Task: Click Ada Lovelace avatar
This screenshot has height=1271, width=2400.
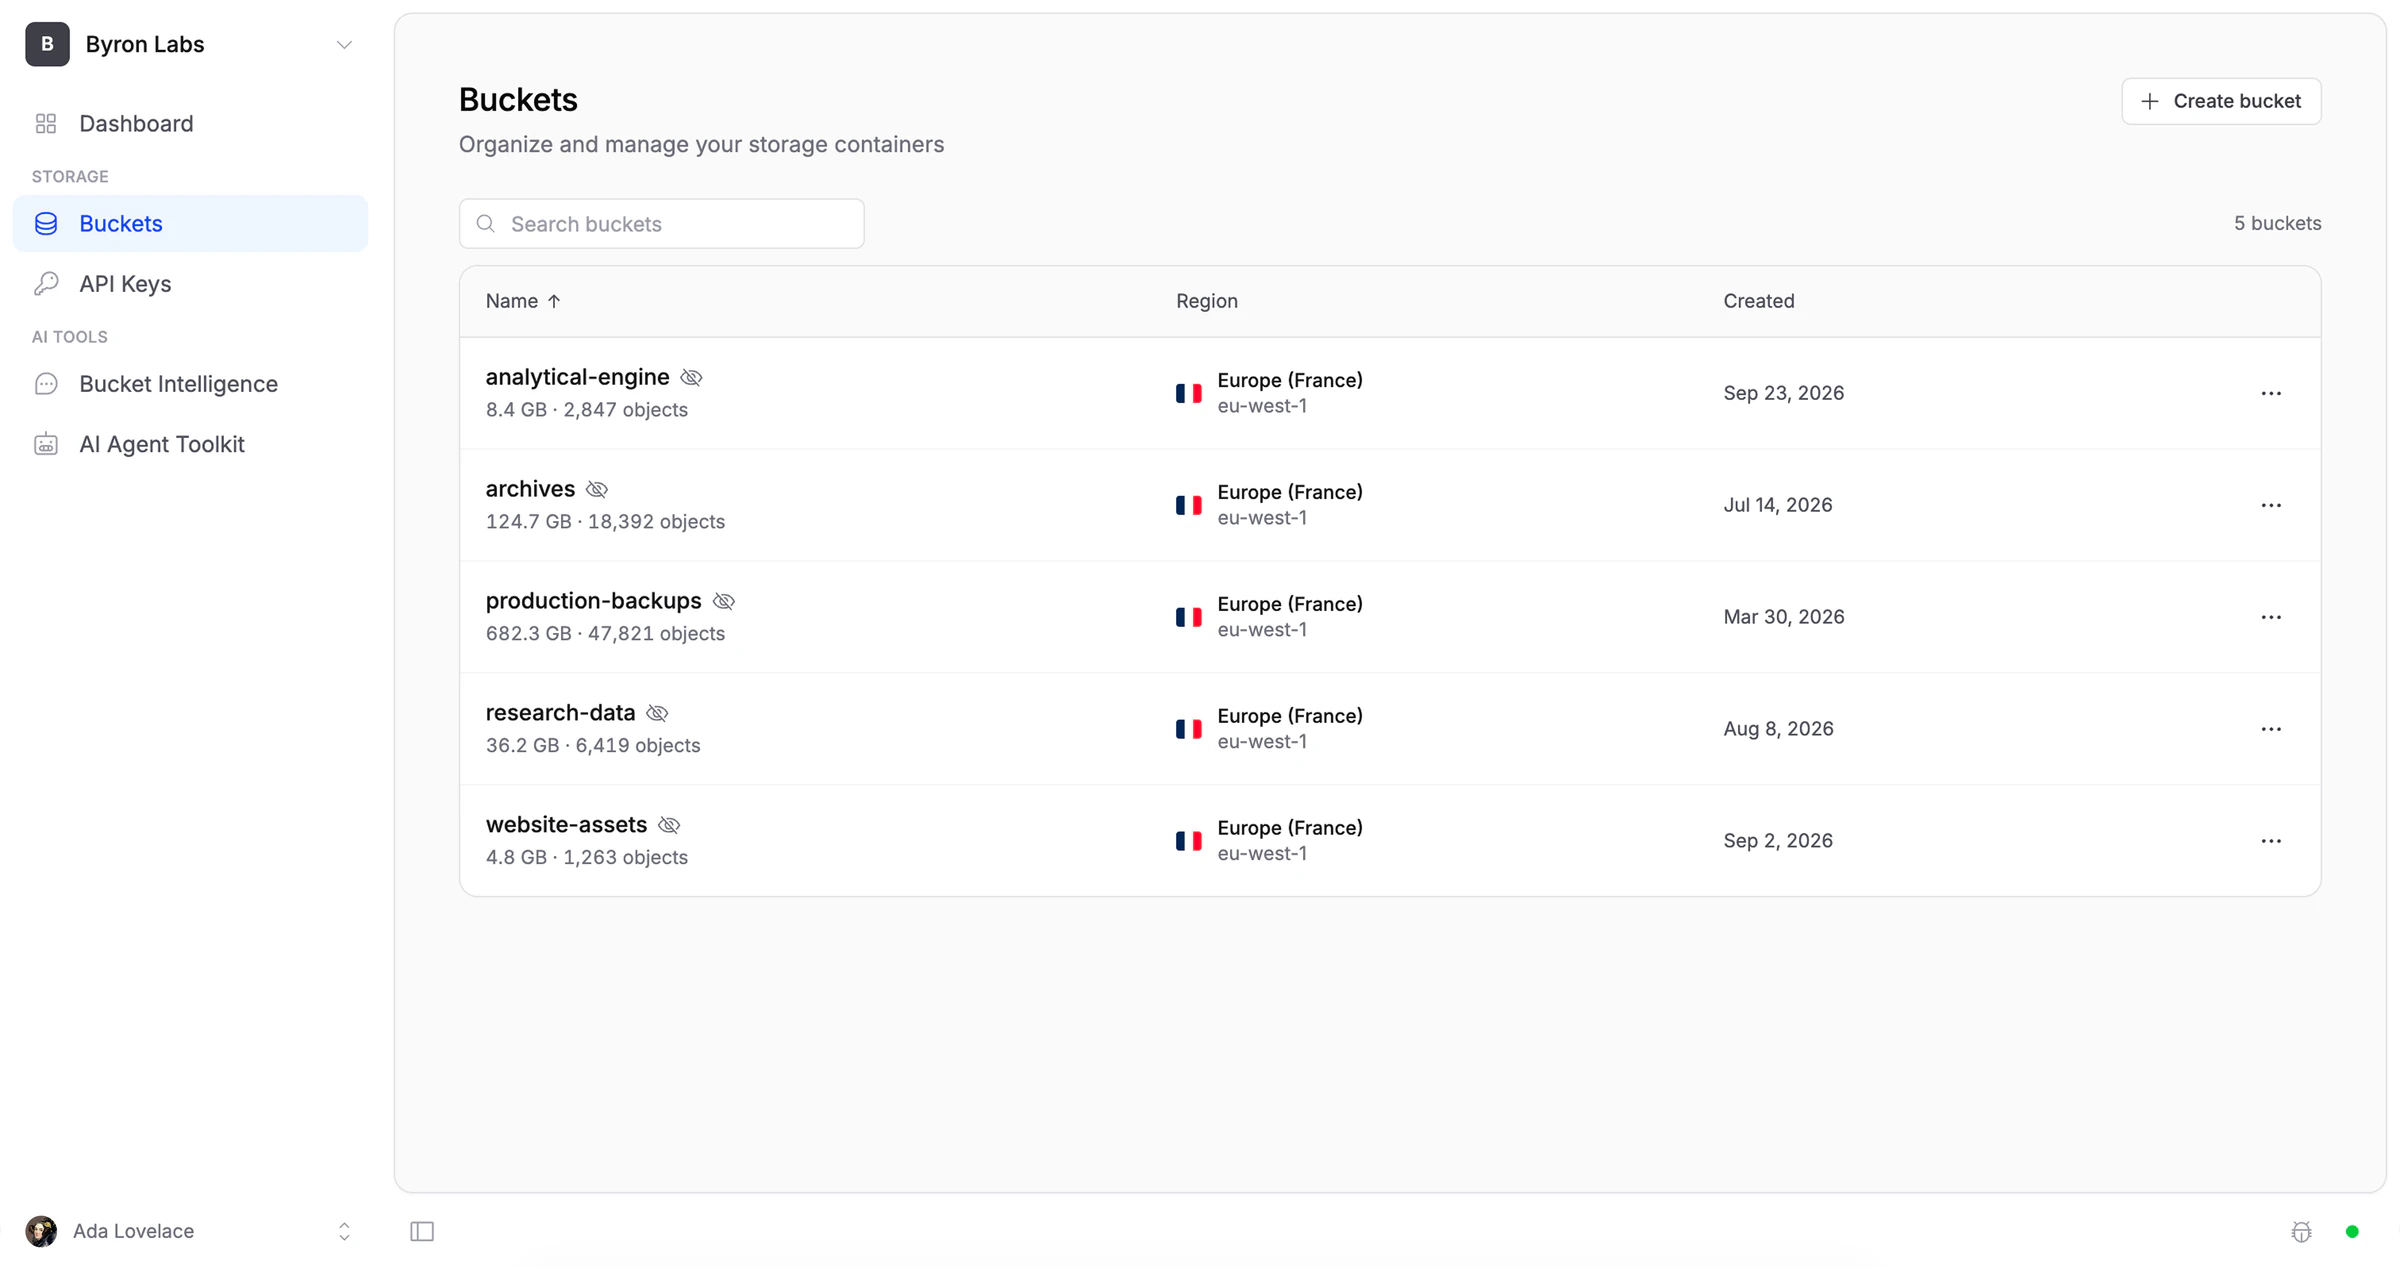Action: click(x=41, y=1231)
